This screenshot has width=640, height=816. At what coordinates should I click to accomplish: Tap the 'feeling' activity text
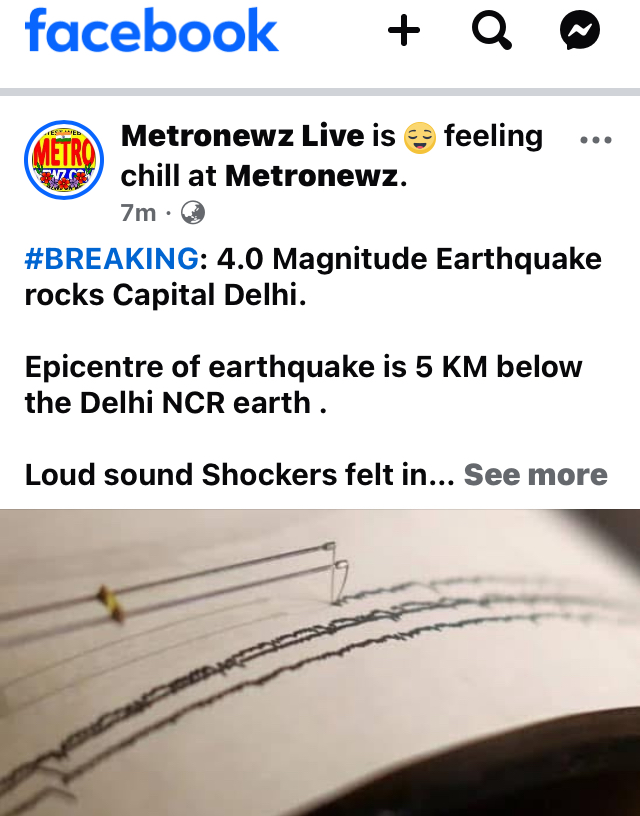493,137
